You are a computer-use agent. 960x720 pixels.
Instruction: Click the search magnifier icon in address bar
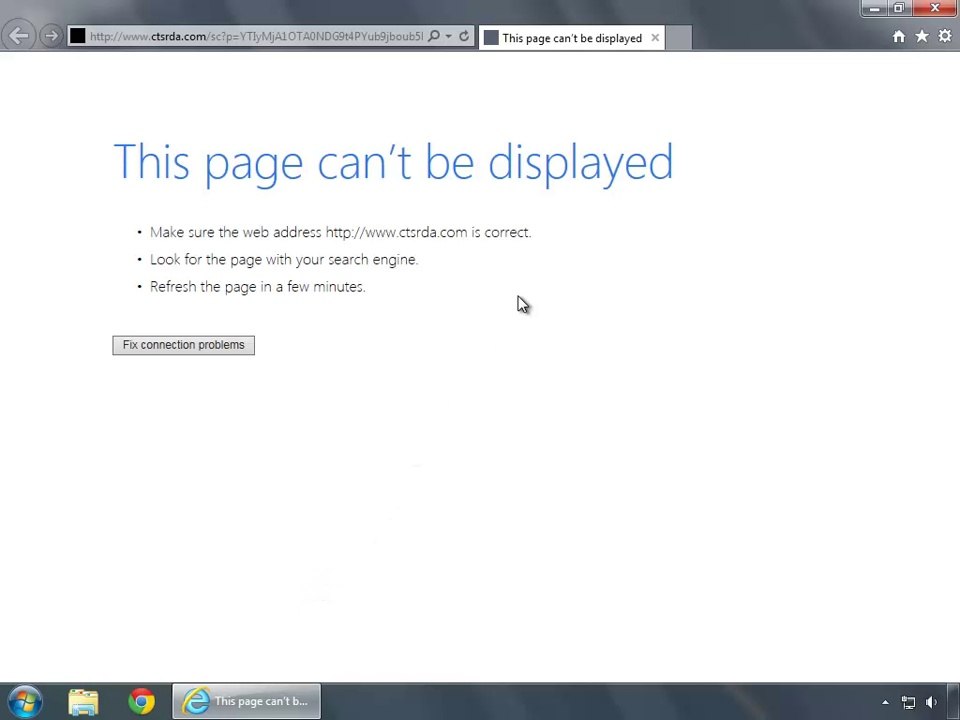pyautogui.click(x=434, y=36)
